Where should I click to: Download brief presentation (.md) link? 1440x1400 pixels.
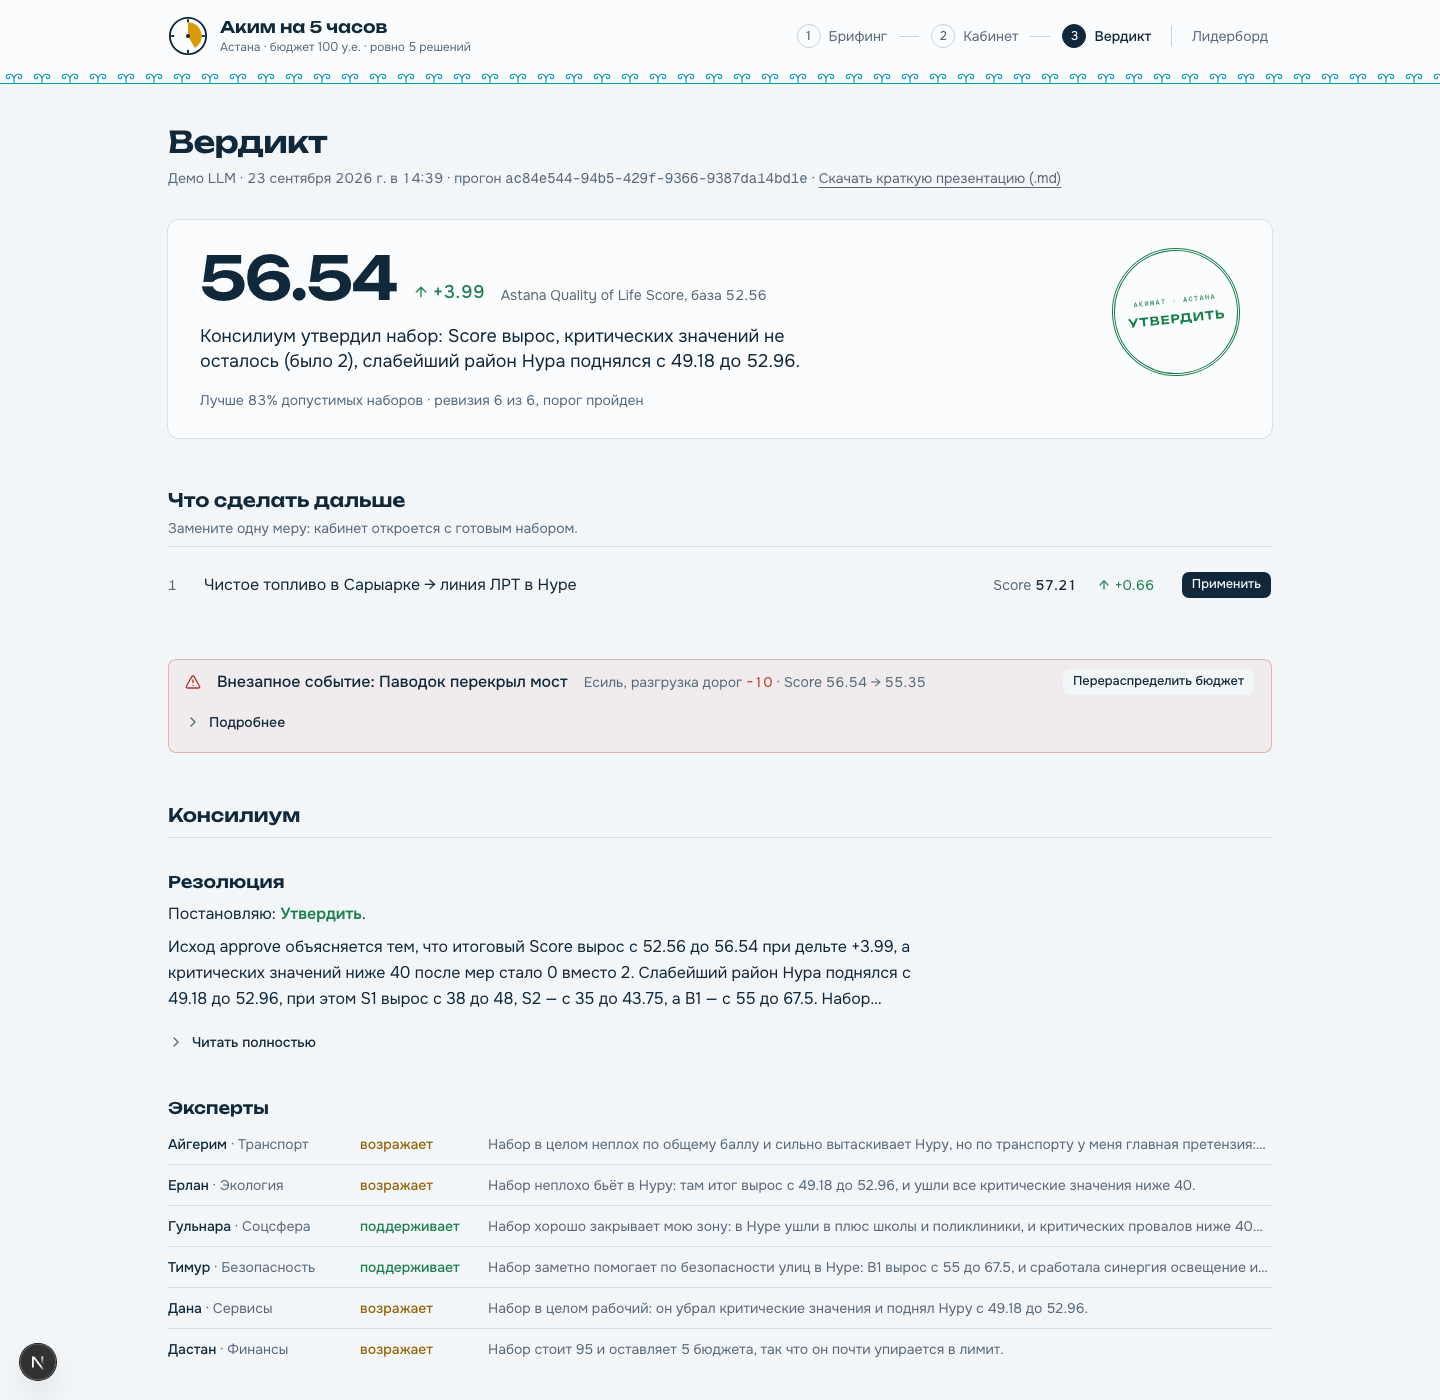tap(940, 178)
